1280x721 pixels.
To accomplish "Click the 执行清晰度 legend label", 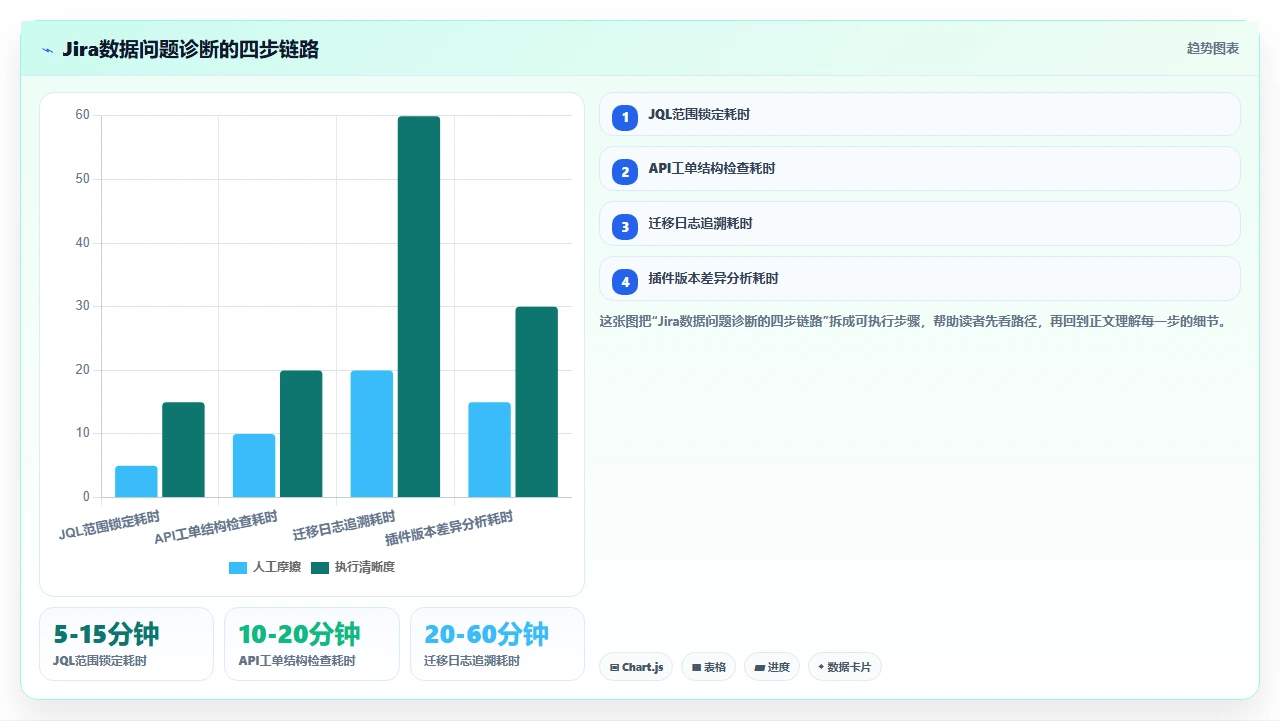I will point(365,568).
